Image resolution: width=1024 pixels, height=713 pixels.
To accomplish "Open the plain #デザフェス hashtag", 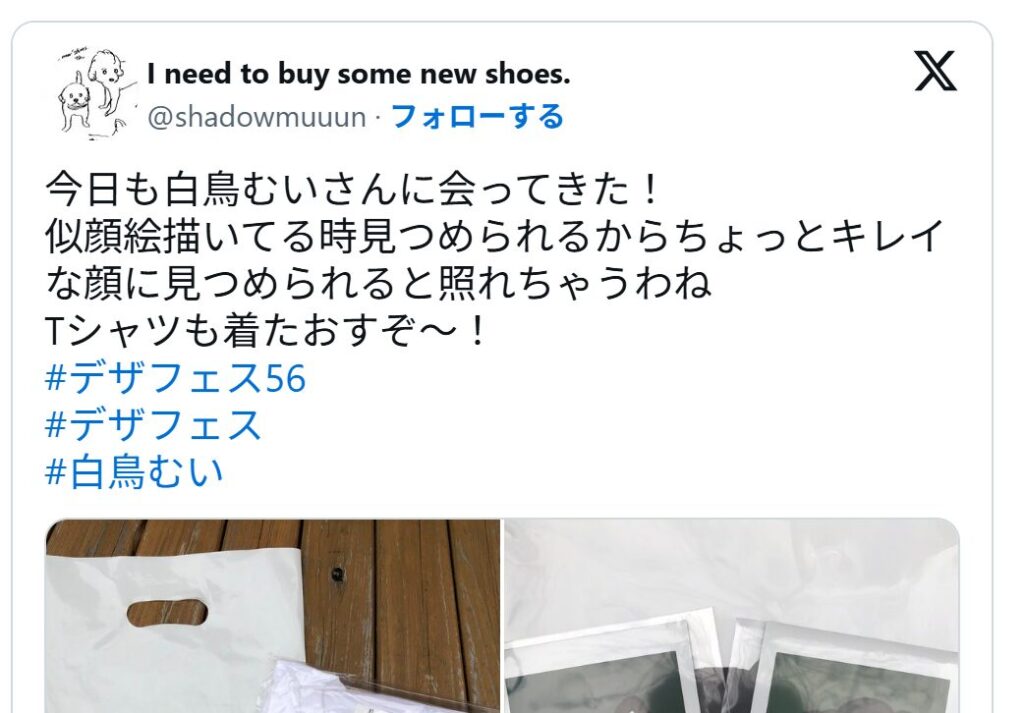I will point(153,425).
